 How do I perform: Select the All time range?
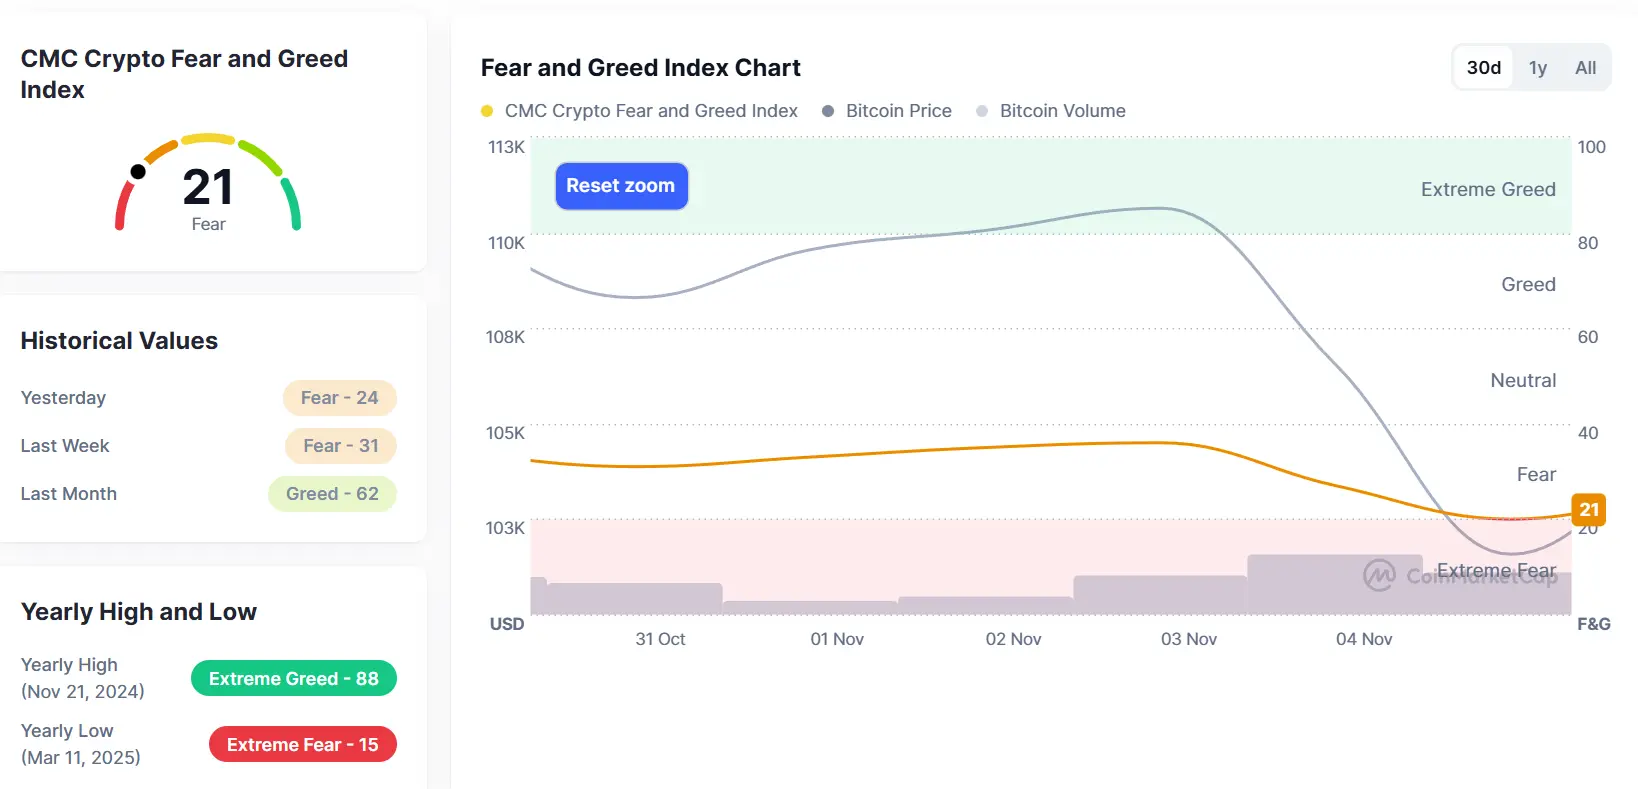point(1585,68)
